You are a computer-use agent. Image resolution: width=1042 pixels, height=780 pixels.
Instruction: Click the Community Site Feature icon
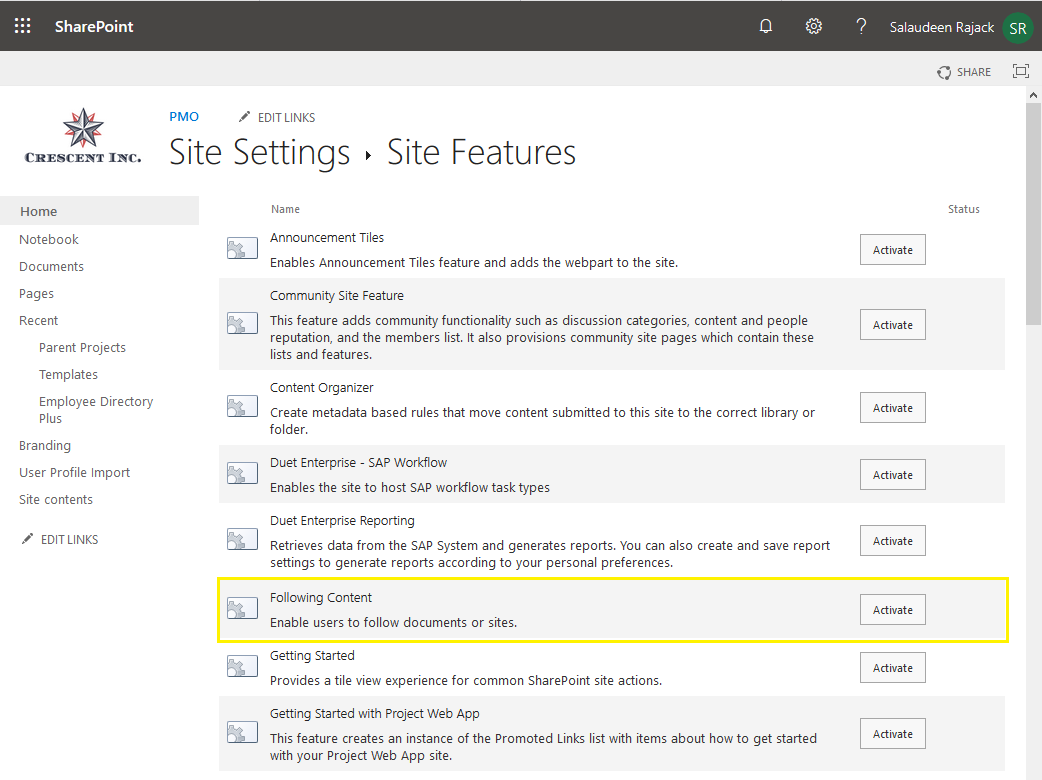pyautogui.click(x=242, y=324)
